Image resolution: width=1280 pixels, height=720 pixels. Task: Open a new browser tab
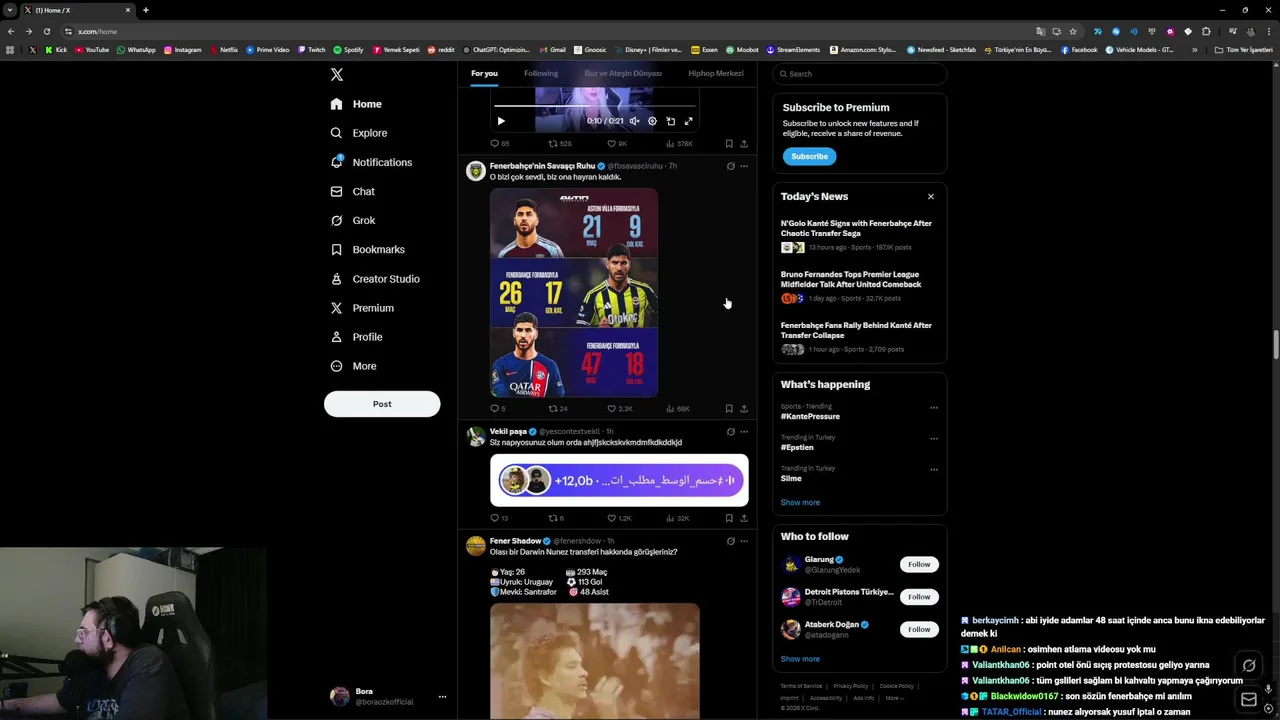(145, 10)
